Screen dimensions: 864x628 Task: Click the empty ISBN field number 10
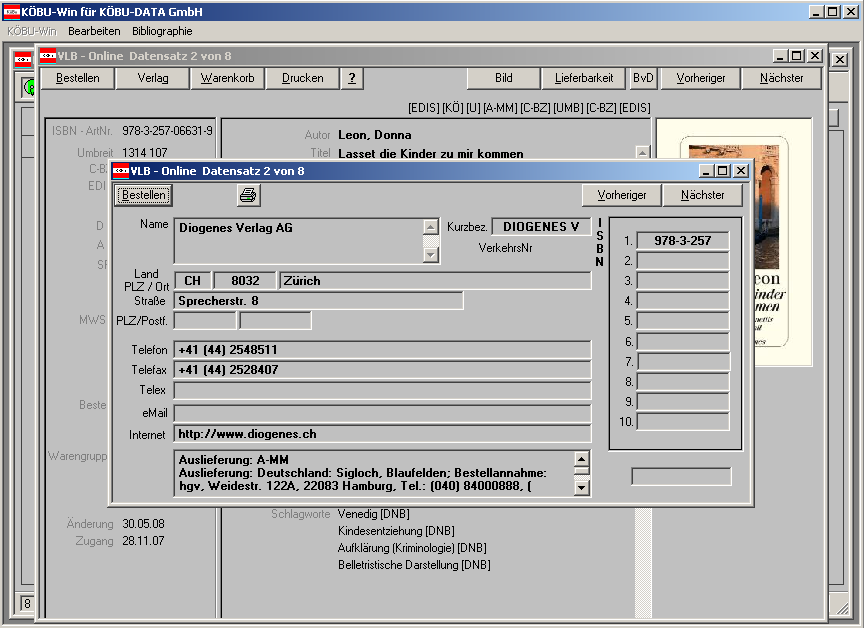[x=683, y=422]
